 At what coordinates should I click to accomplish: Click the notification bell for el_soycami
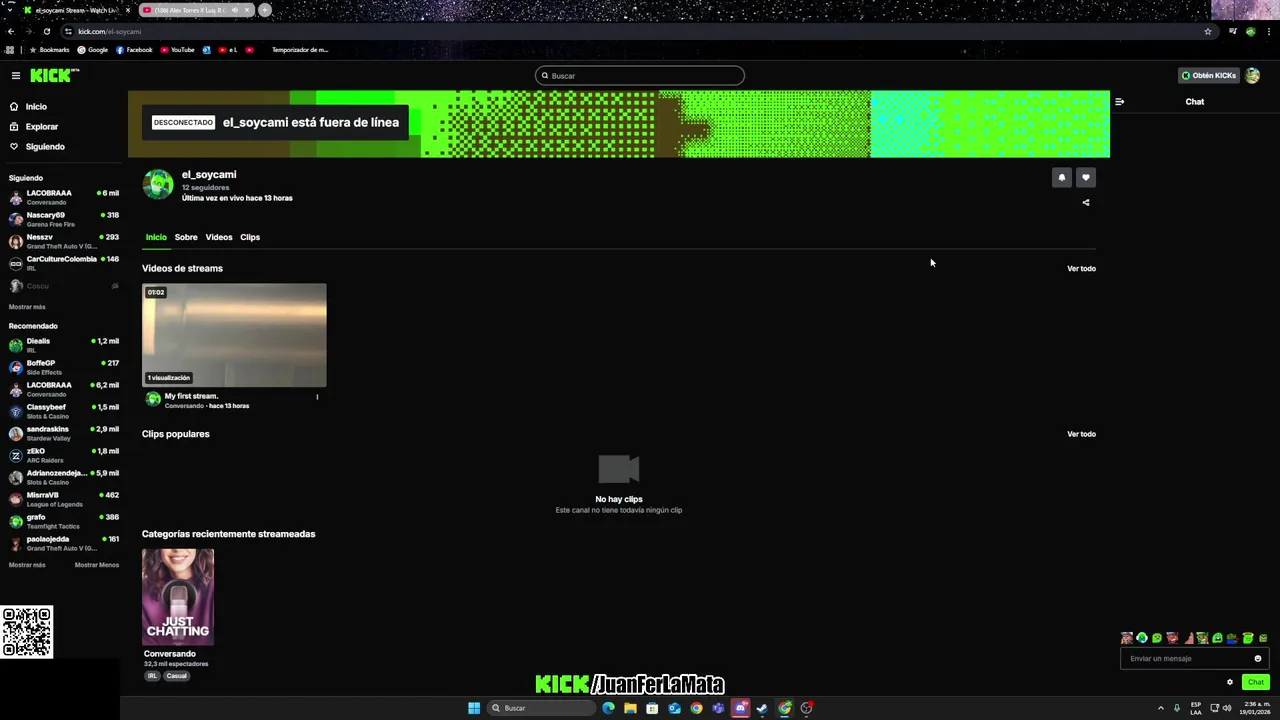point(1062,178)
